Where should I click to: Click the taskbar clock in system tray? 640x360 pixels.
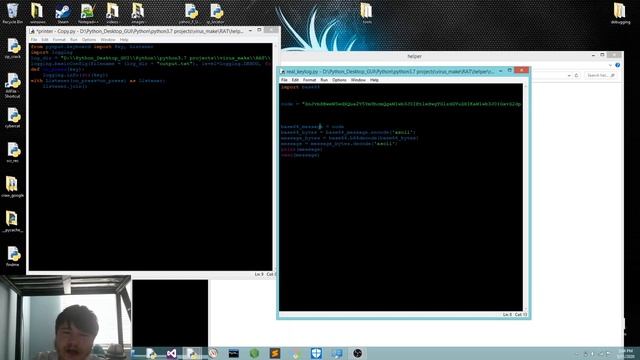point(626,353)
